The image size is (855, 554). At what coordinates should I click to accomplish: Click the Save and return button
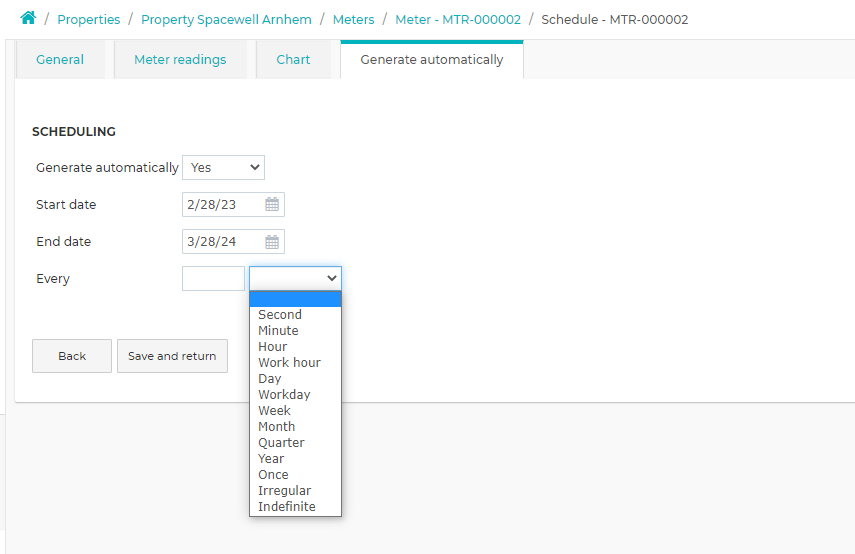coord(172,356)
